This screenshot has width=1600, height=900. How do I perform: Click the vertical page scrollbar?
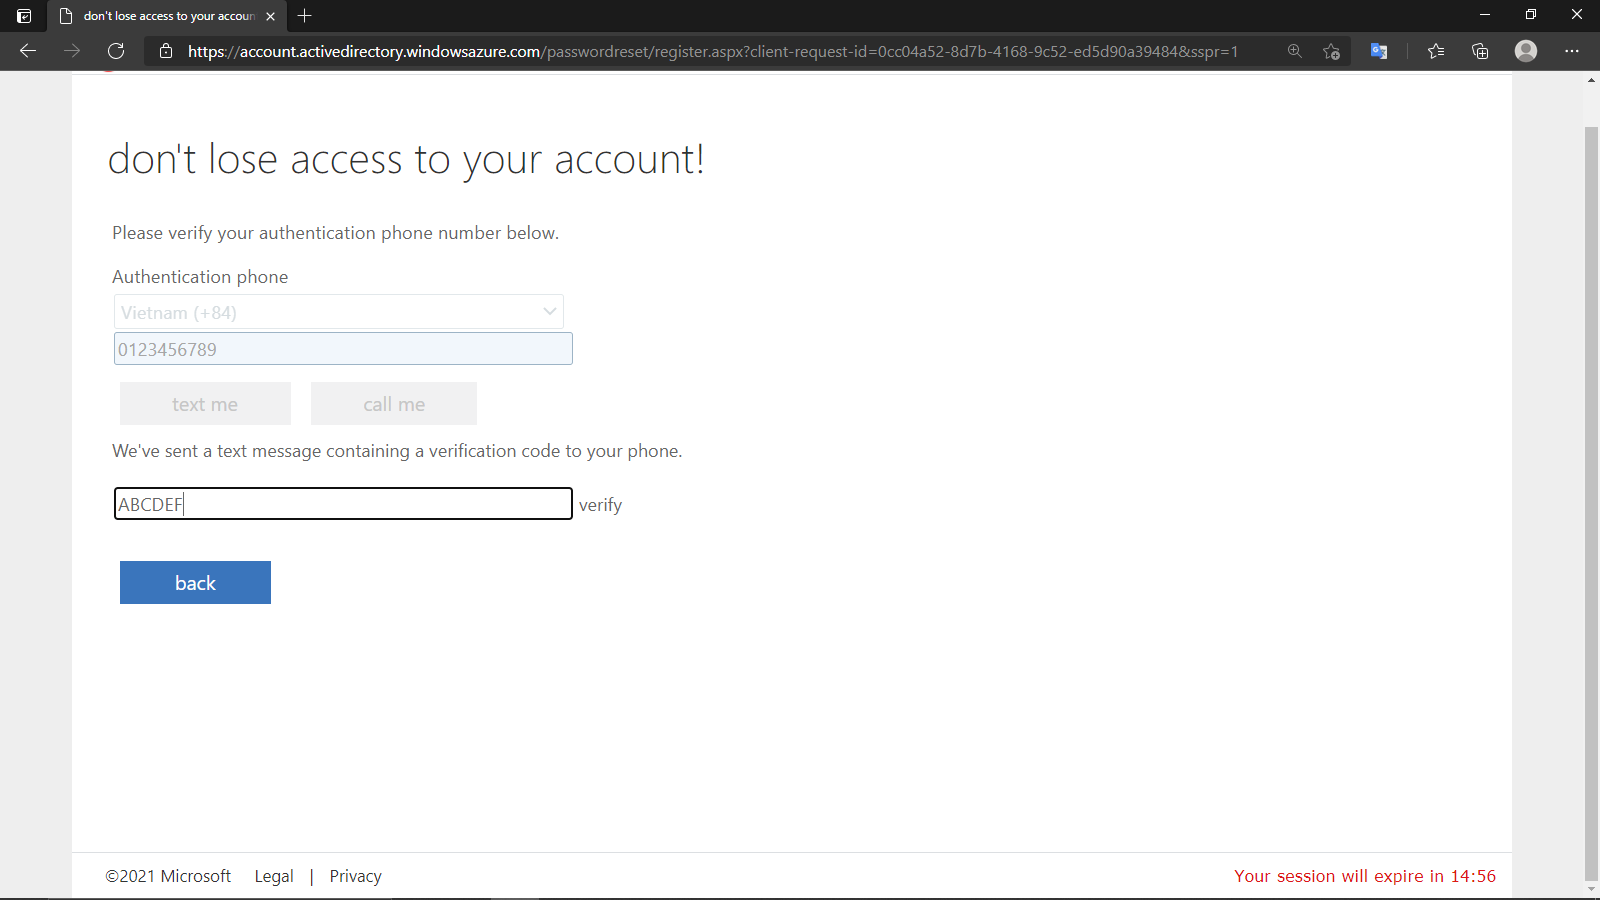point(1591,500)
